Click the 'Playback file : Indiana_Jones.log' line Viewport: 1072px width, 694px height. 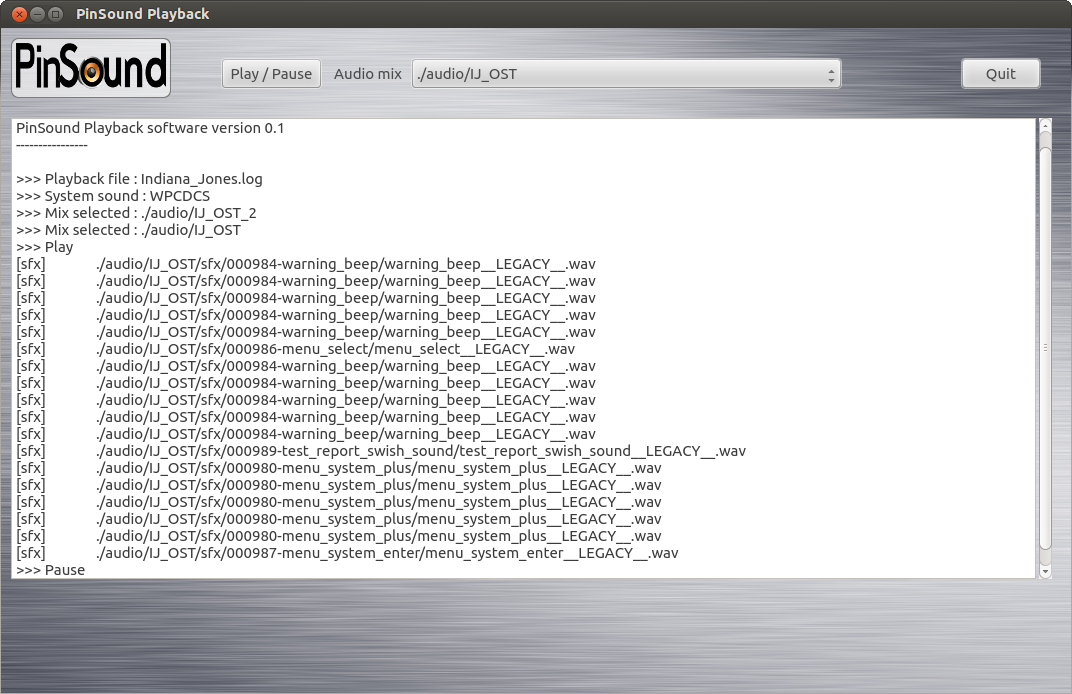pyautogui.click(x=139, y=179)
